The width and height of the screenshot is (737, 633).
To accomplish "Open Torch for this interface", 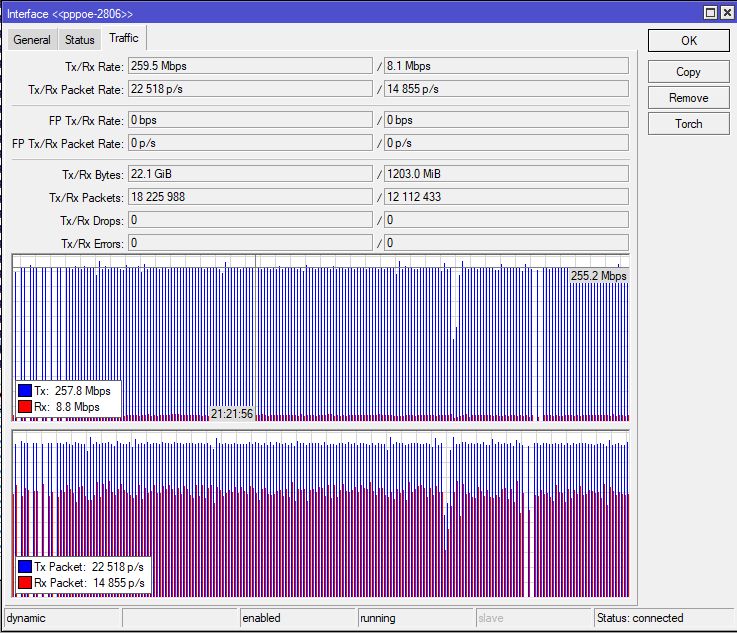I will pos(689,124).
